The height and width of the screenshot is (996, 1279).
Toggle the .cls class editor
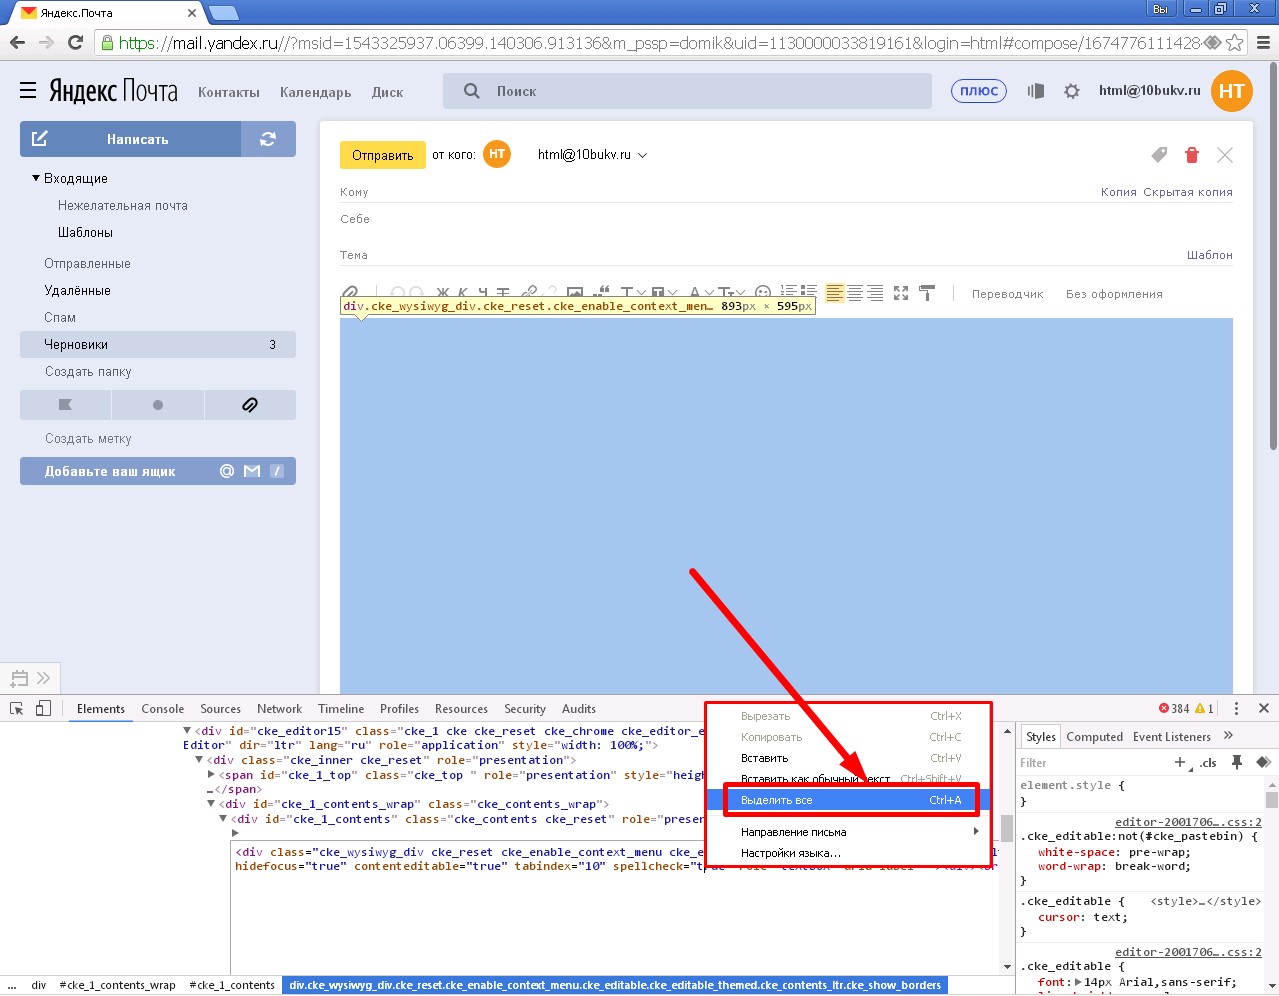point(1208,763)
